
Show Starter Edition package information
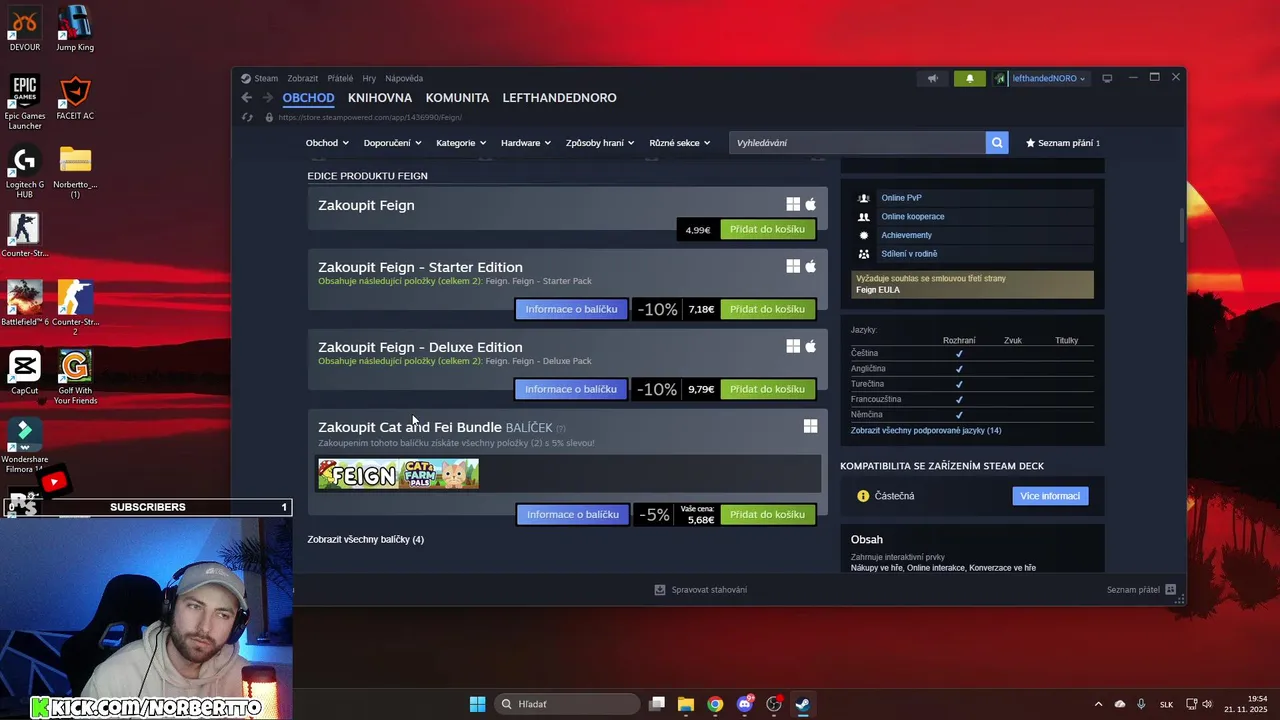pyautogui.click(x=571, y=309)
